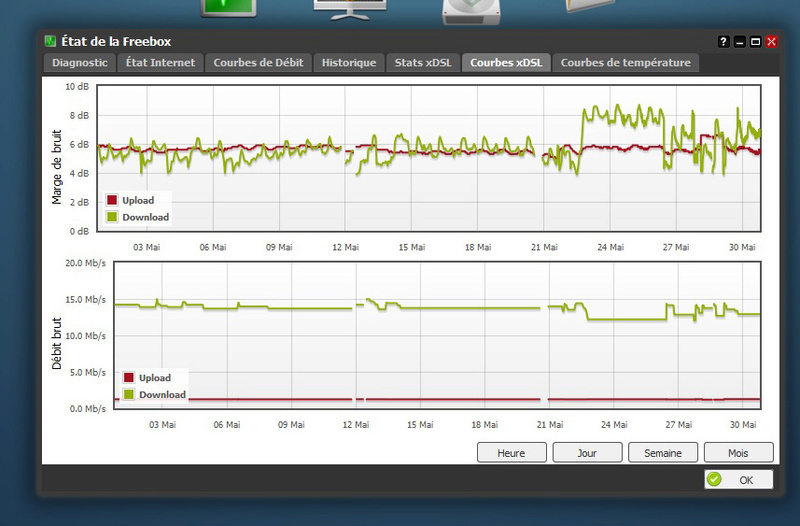
Task: Choose the Mois period button
Action: 738,453
